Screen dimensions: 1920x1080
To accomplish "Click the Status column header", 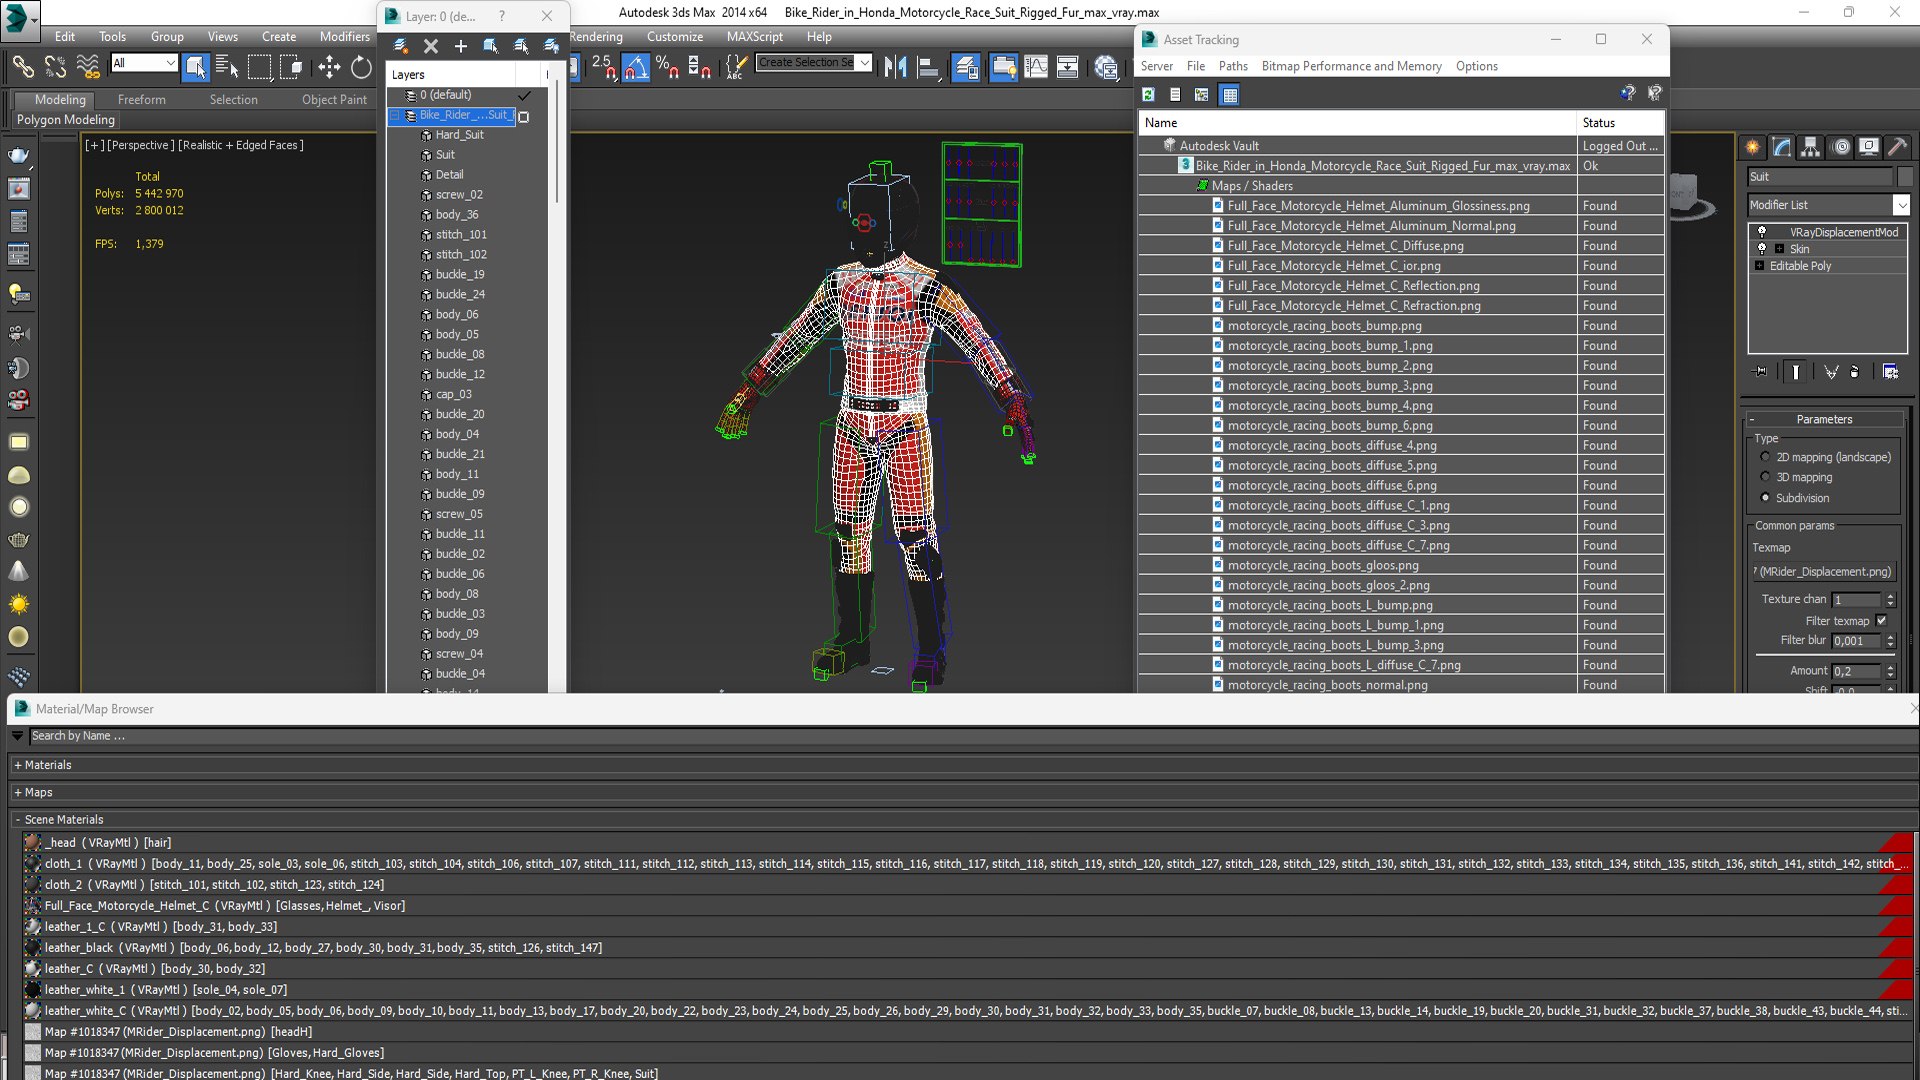I will coord(1620,123).
